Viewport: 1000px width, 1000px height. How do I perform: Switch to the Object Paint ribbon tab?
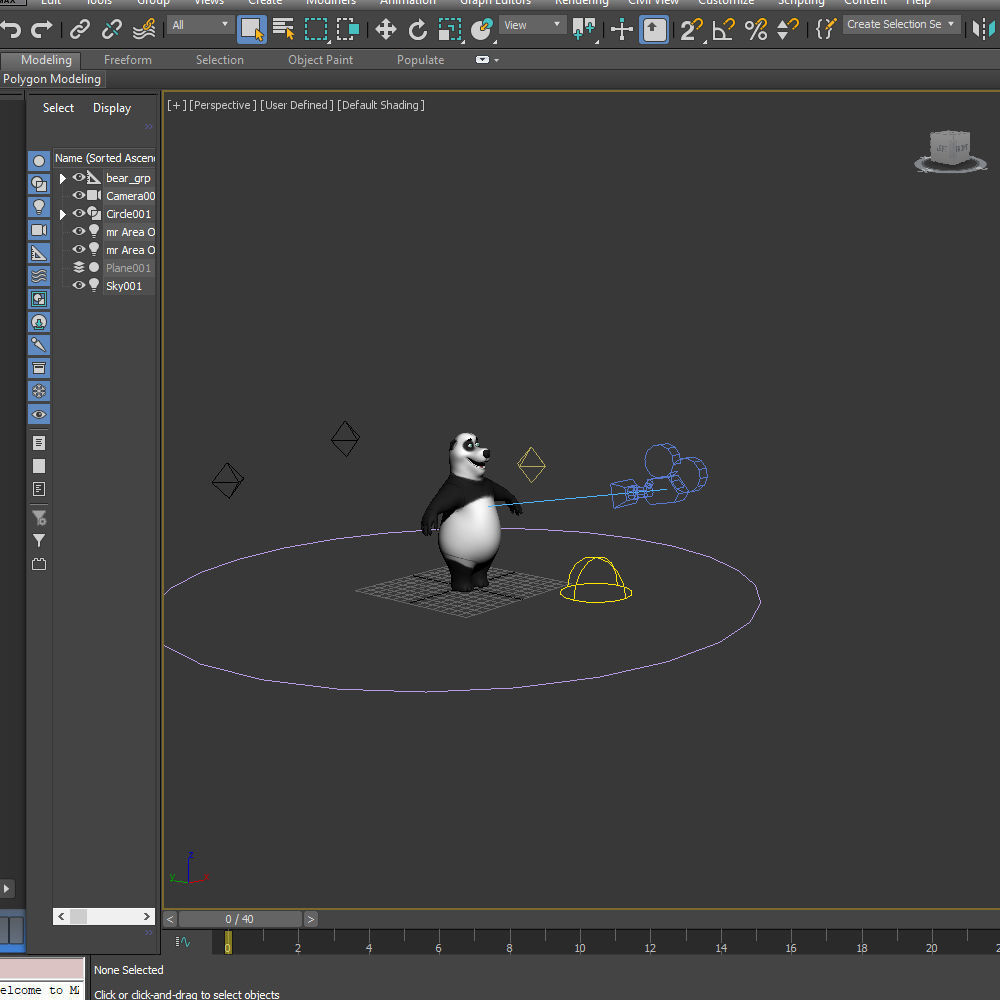pyautogui.click(x=320, y=60)
